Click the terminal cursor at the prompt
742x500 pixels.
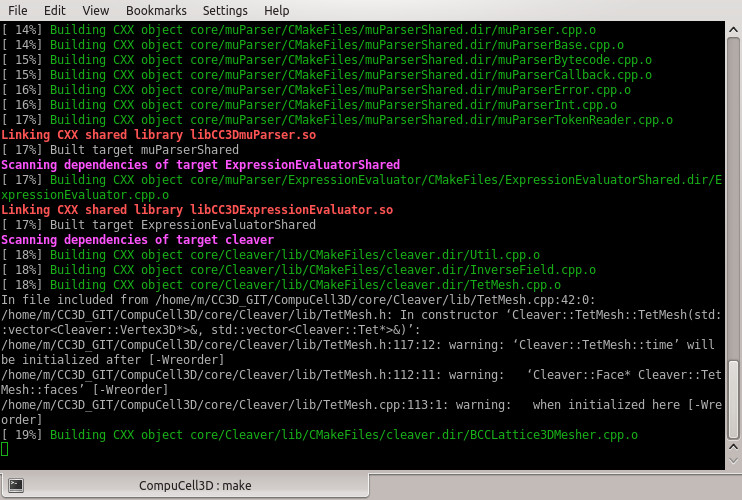[4, 449]
